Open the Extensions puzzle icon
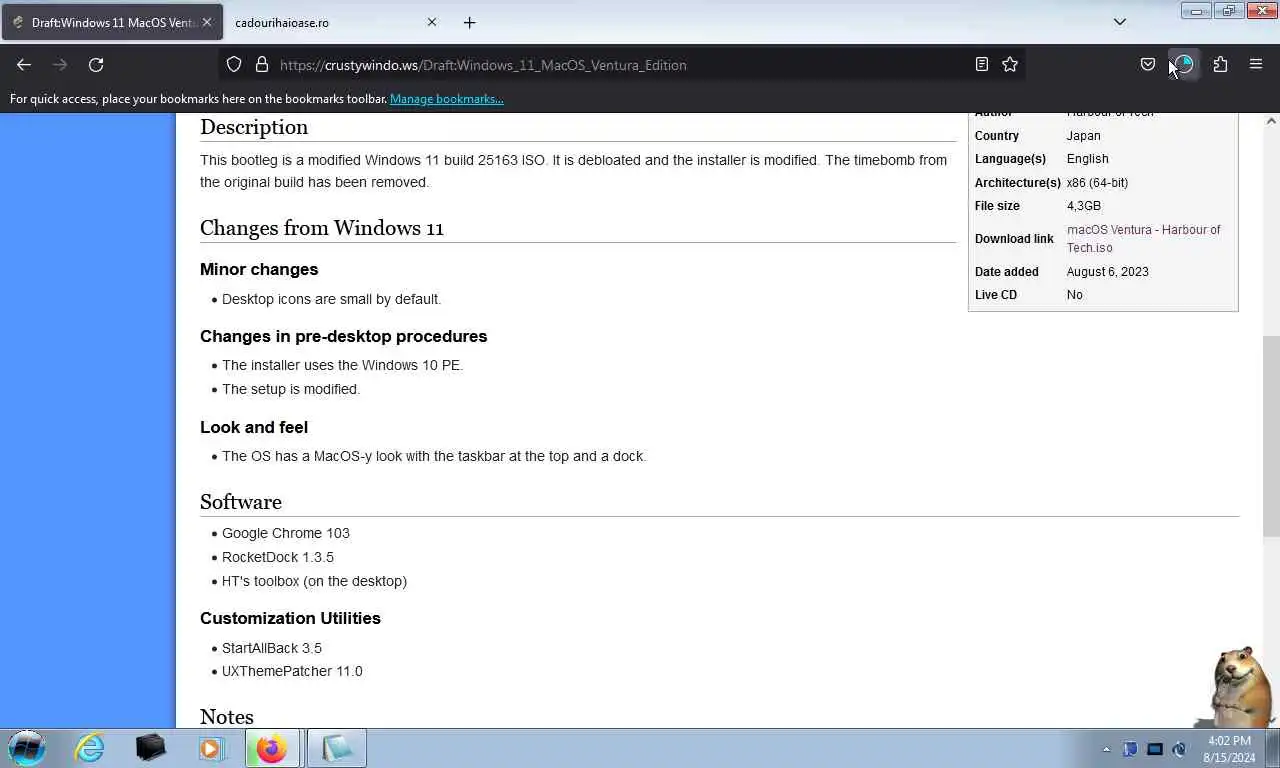This screenshot has height=768, width=1280. (1220, 65)
